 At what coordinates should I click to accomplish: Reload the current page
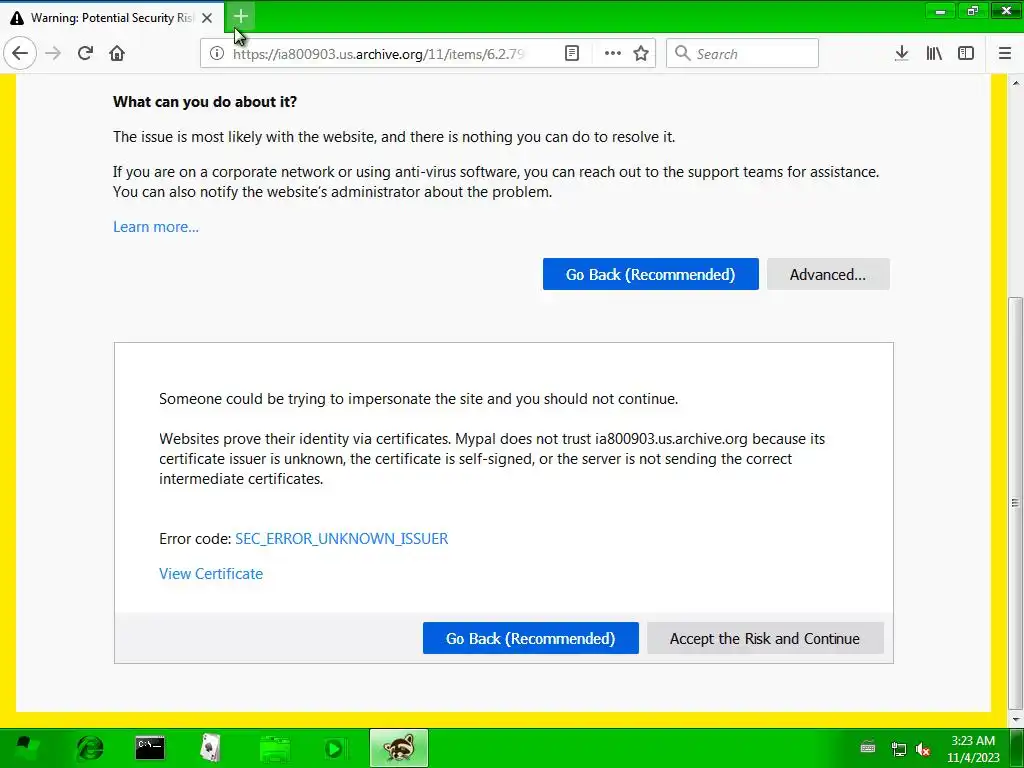point(85,54)
